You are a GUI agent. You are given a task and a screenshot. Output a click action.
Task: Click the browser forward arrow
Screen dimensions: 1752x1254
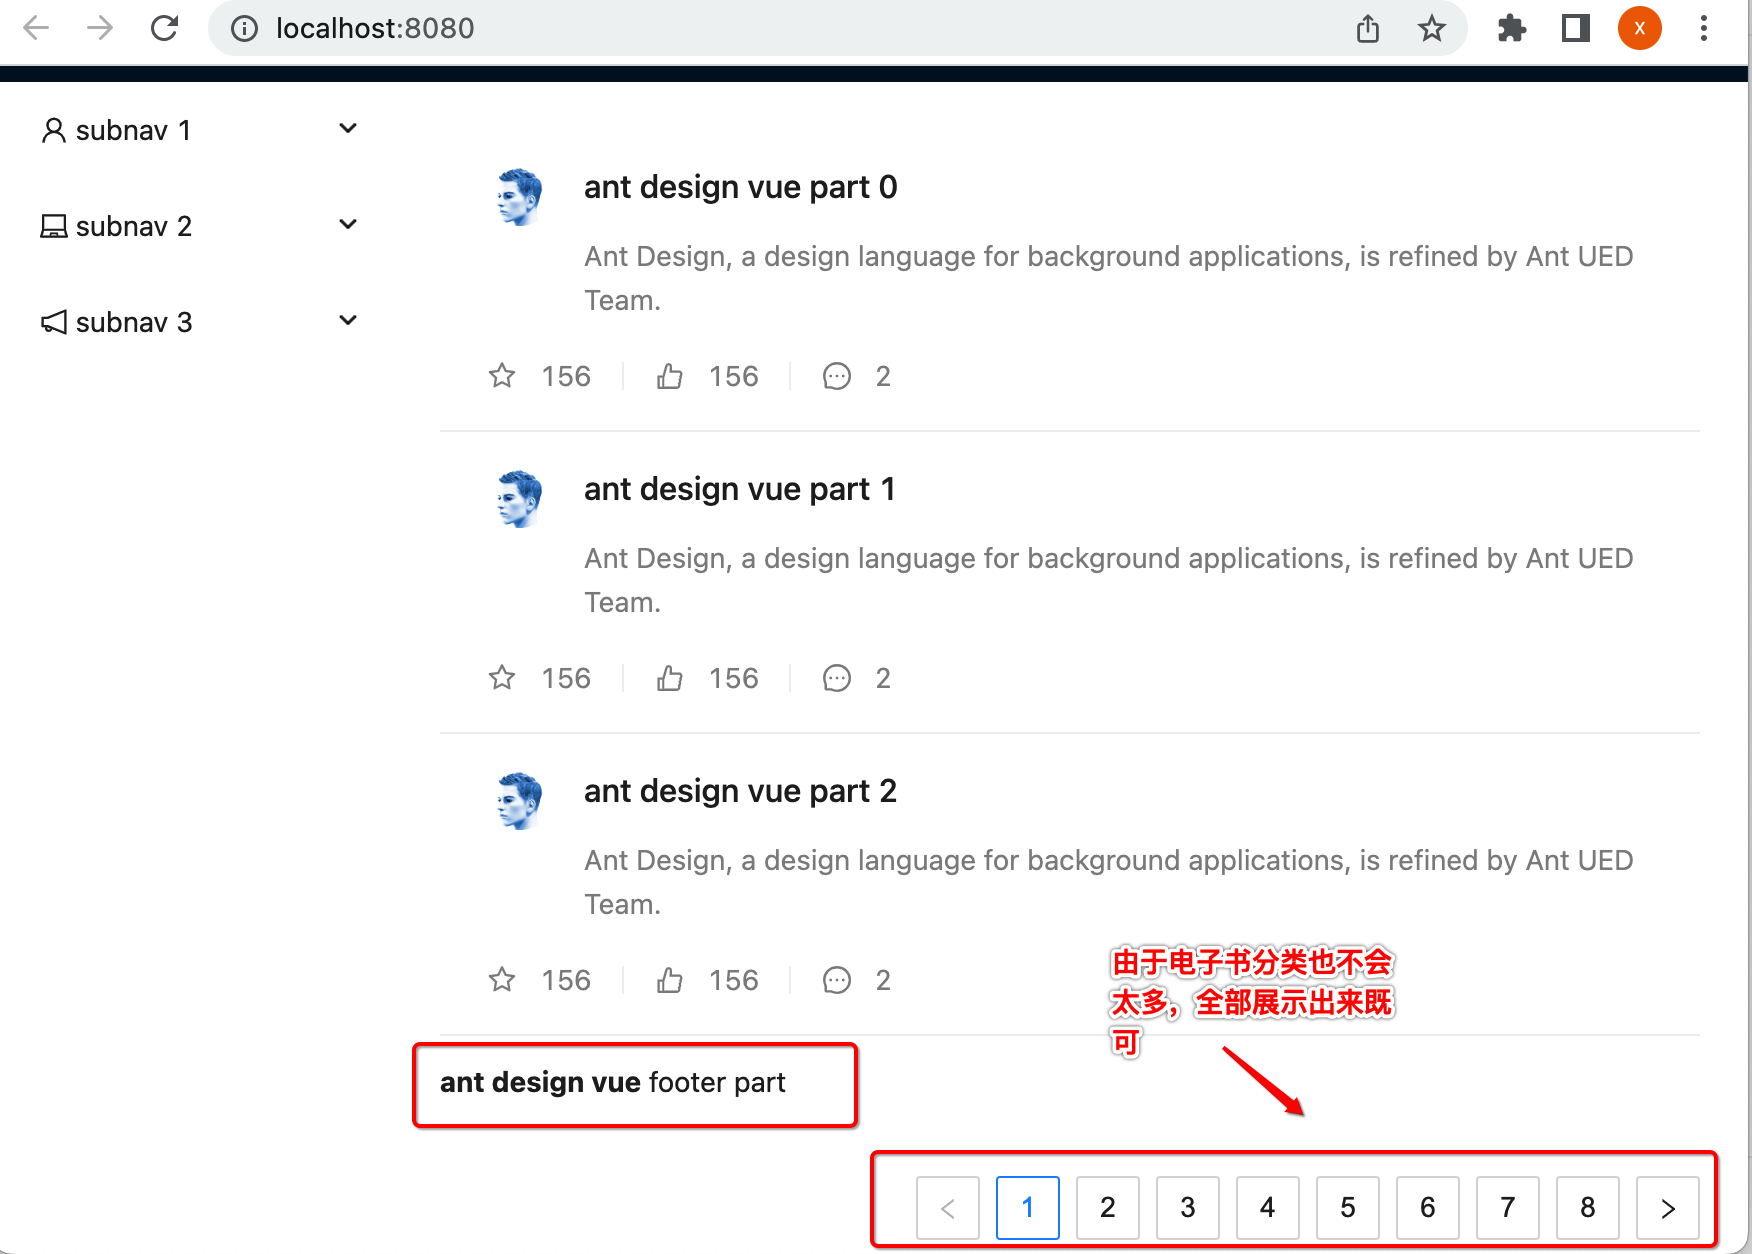coord(100,28)
